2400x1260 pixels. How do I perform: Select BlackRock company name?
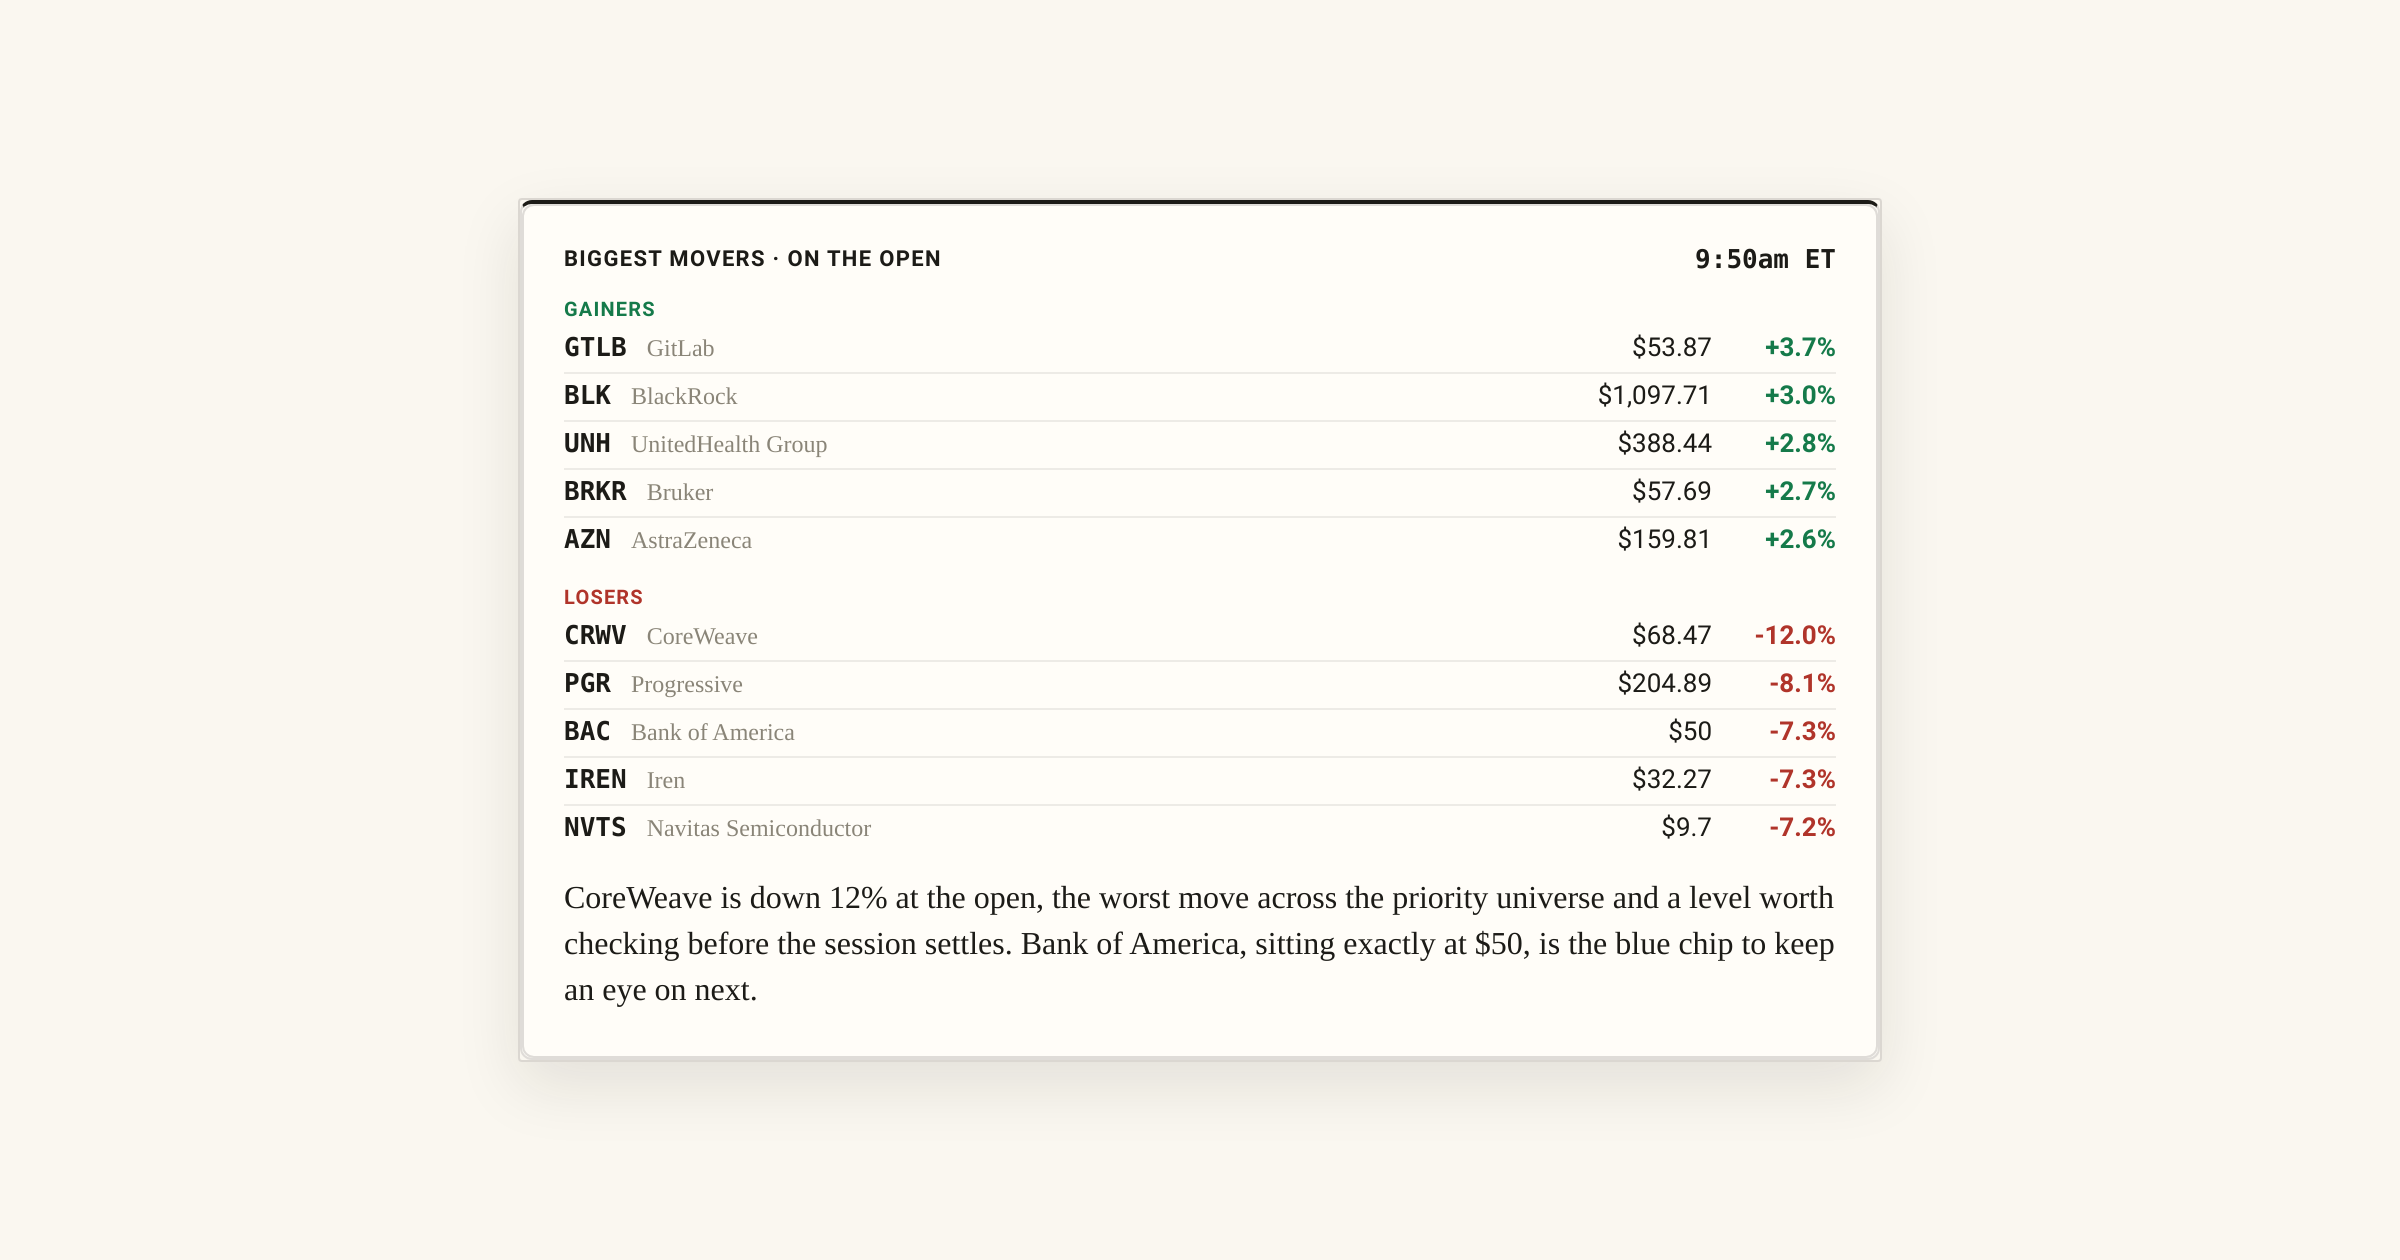pyautogui.click(x=684, y=396)
